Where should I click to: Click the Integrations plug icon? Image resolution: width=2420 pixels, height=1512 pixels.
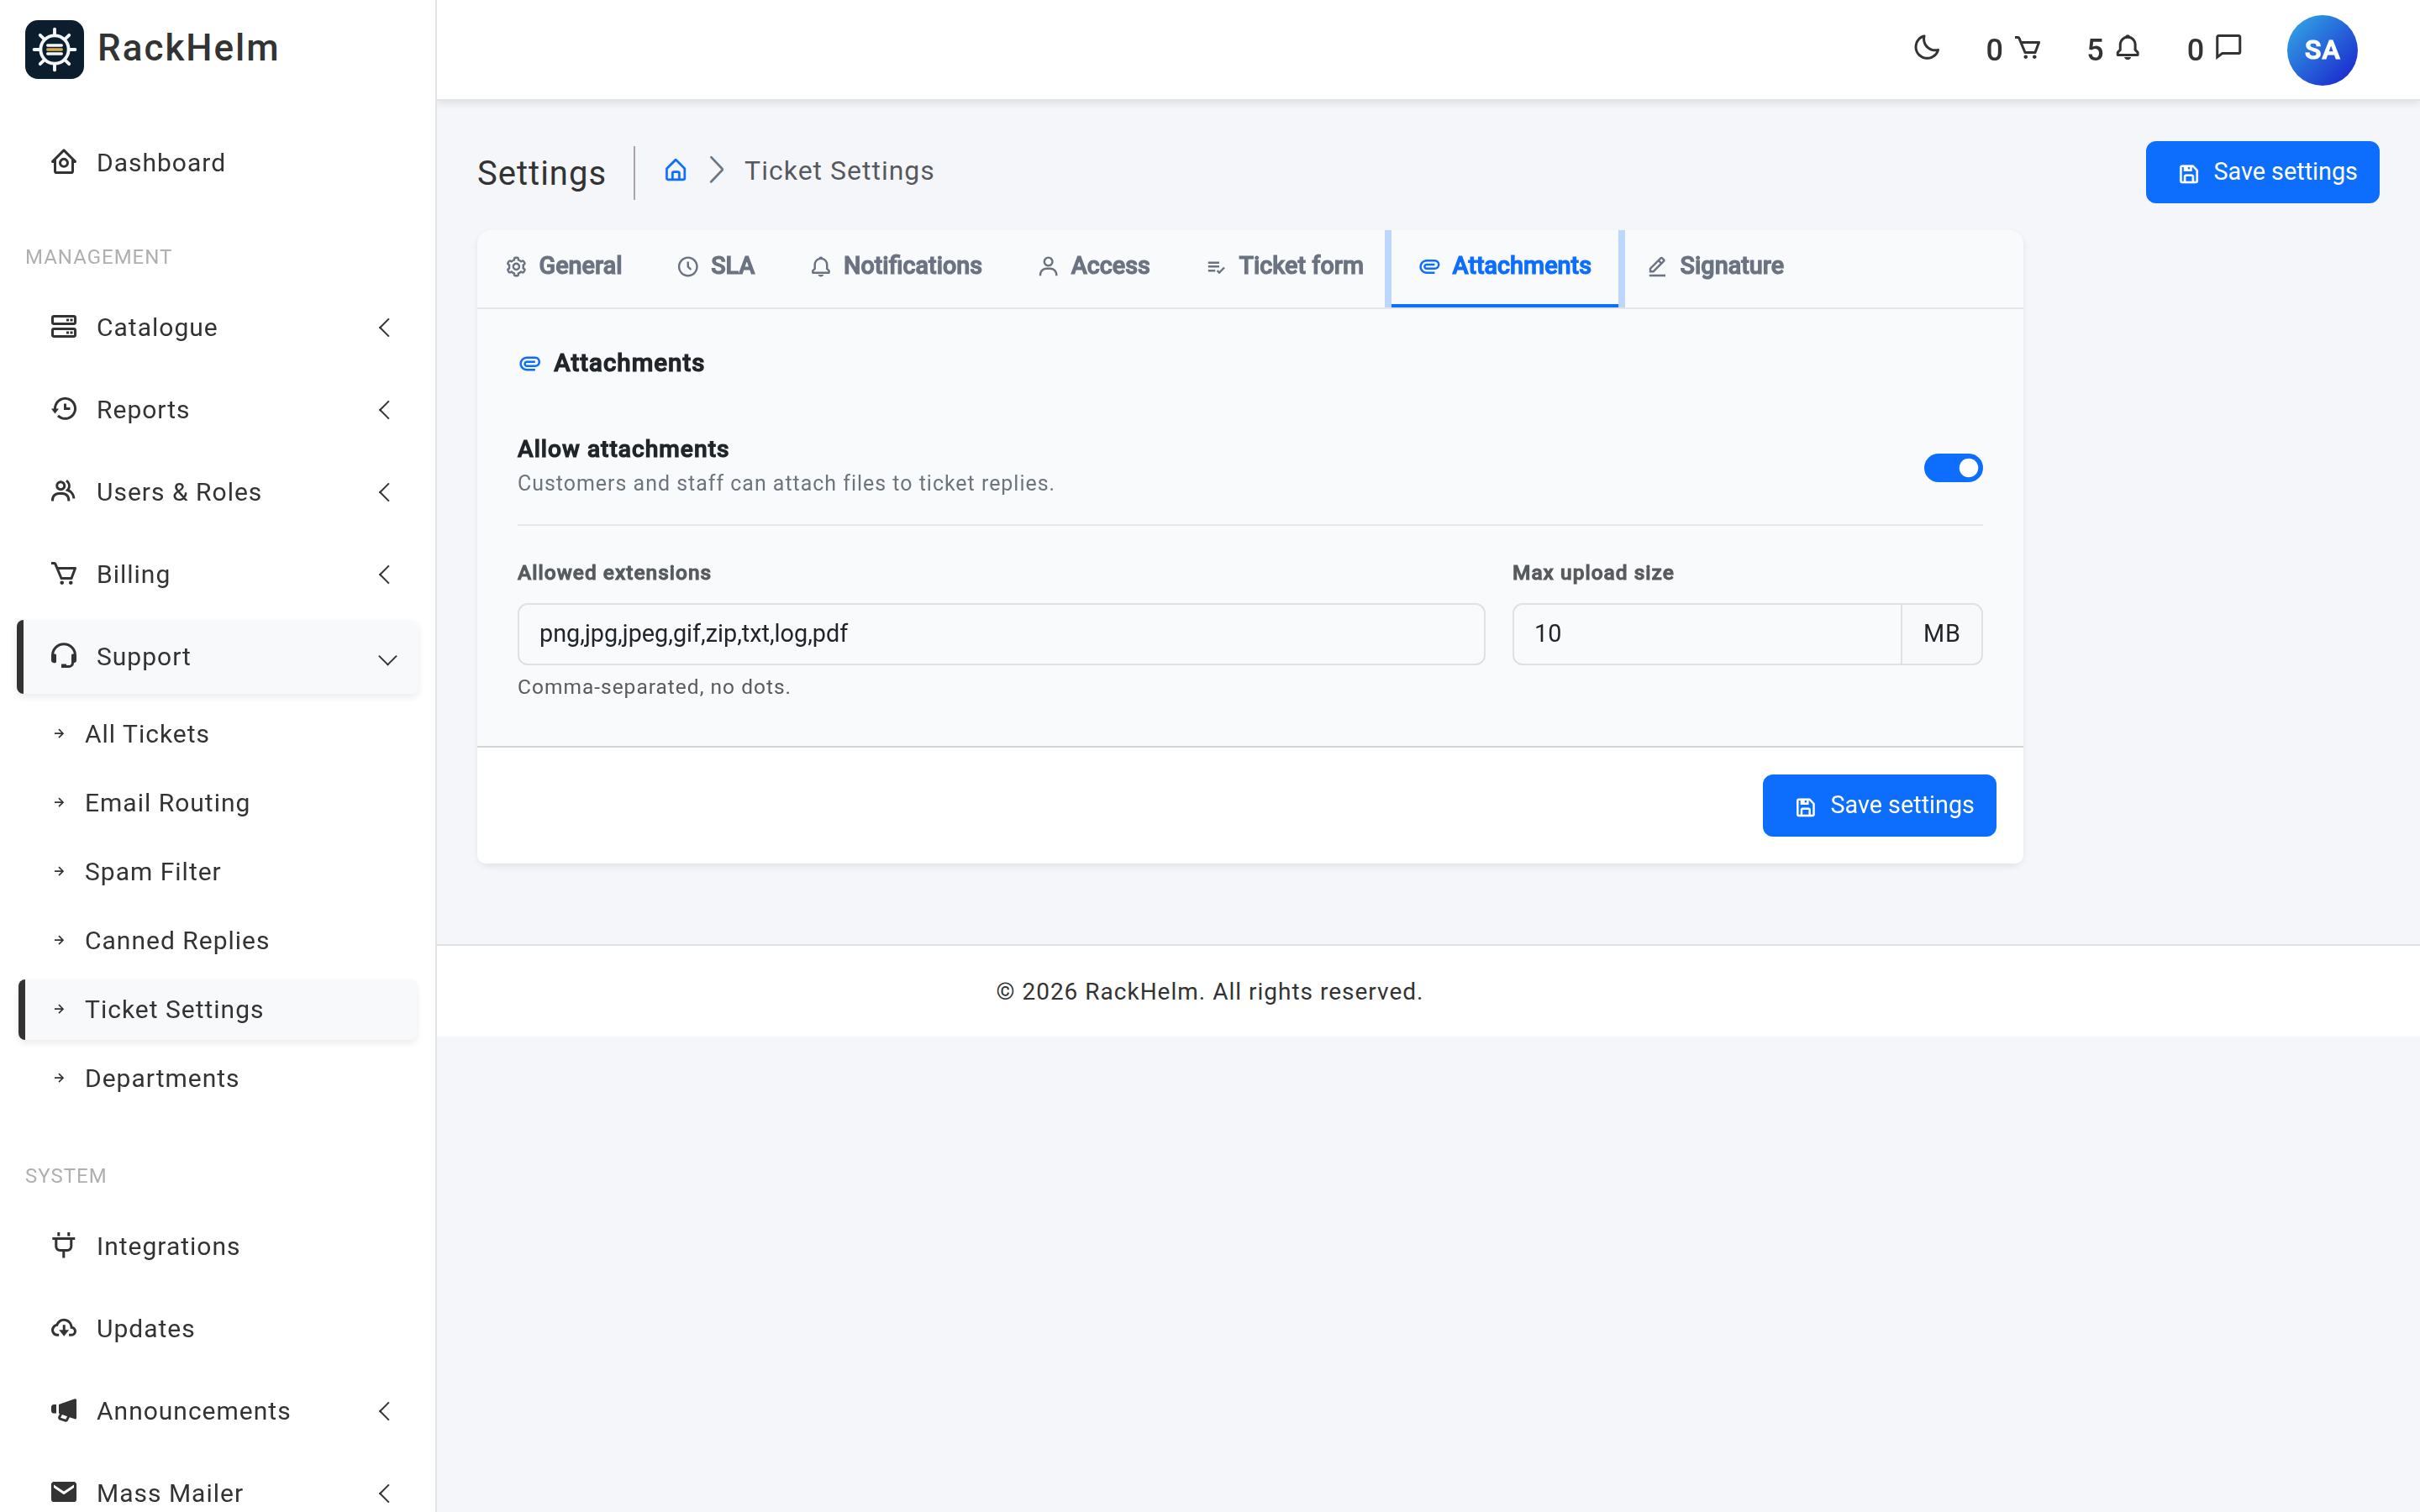[x=64, y=1245]
